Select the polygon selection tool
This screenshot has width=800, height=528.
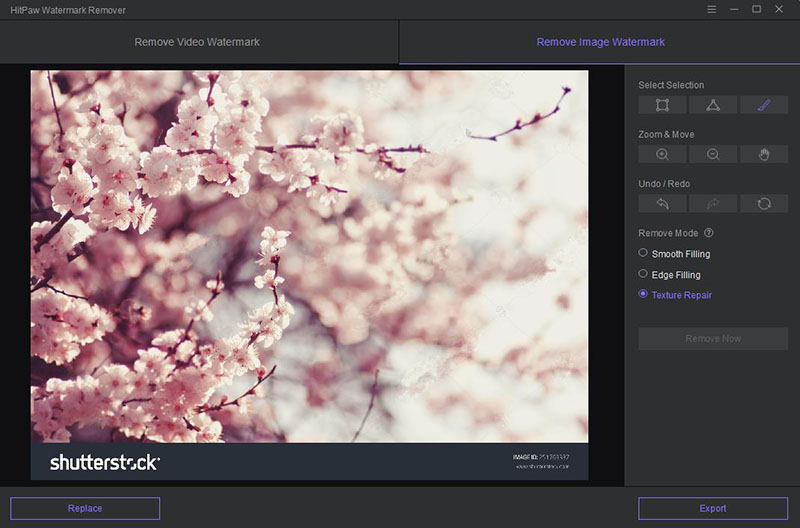(713, 105)
